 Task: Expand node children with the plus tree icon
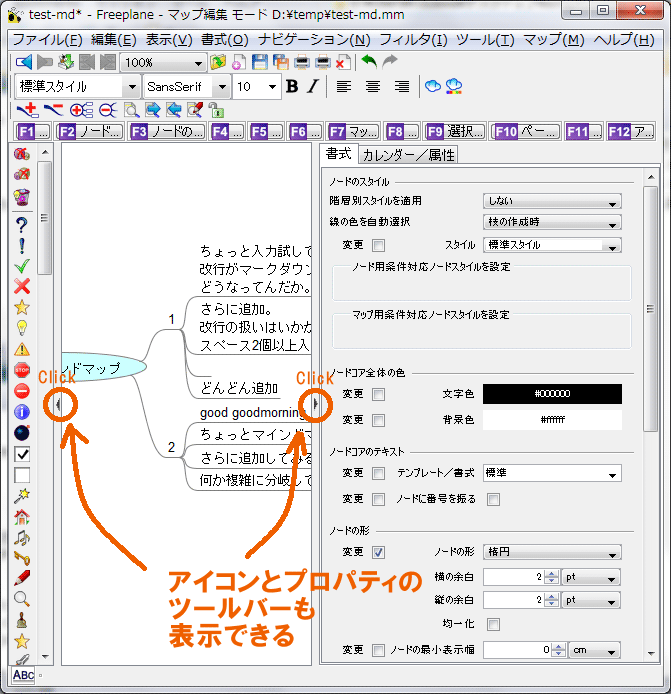81,110
